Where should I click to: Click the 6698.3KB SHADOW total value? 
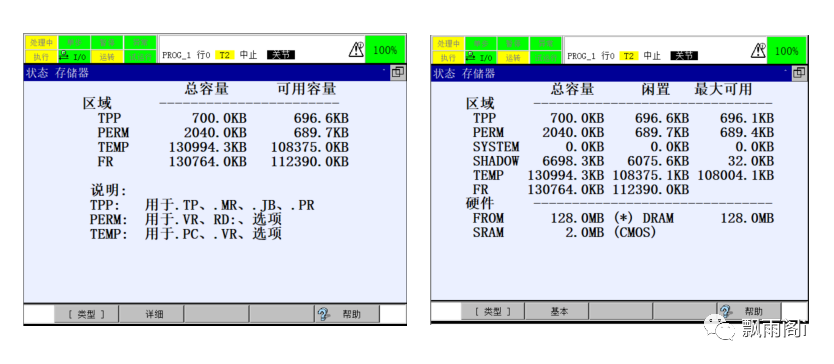573,161
